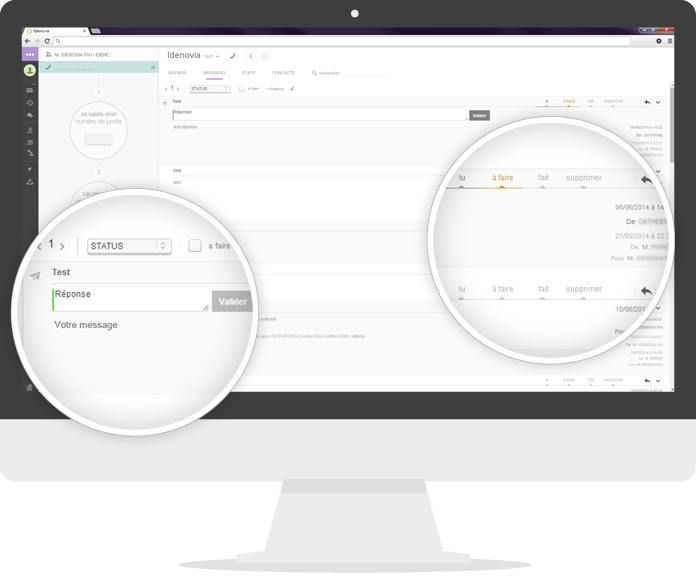Switch to the AGENDA tab
Viewport: 696px width, 582px height.
[x=177, y=72]
